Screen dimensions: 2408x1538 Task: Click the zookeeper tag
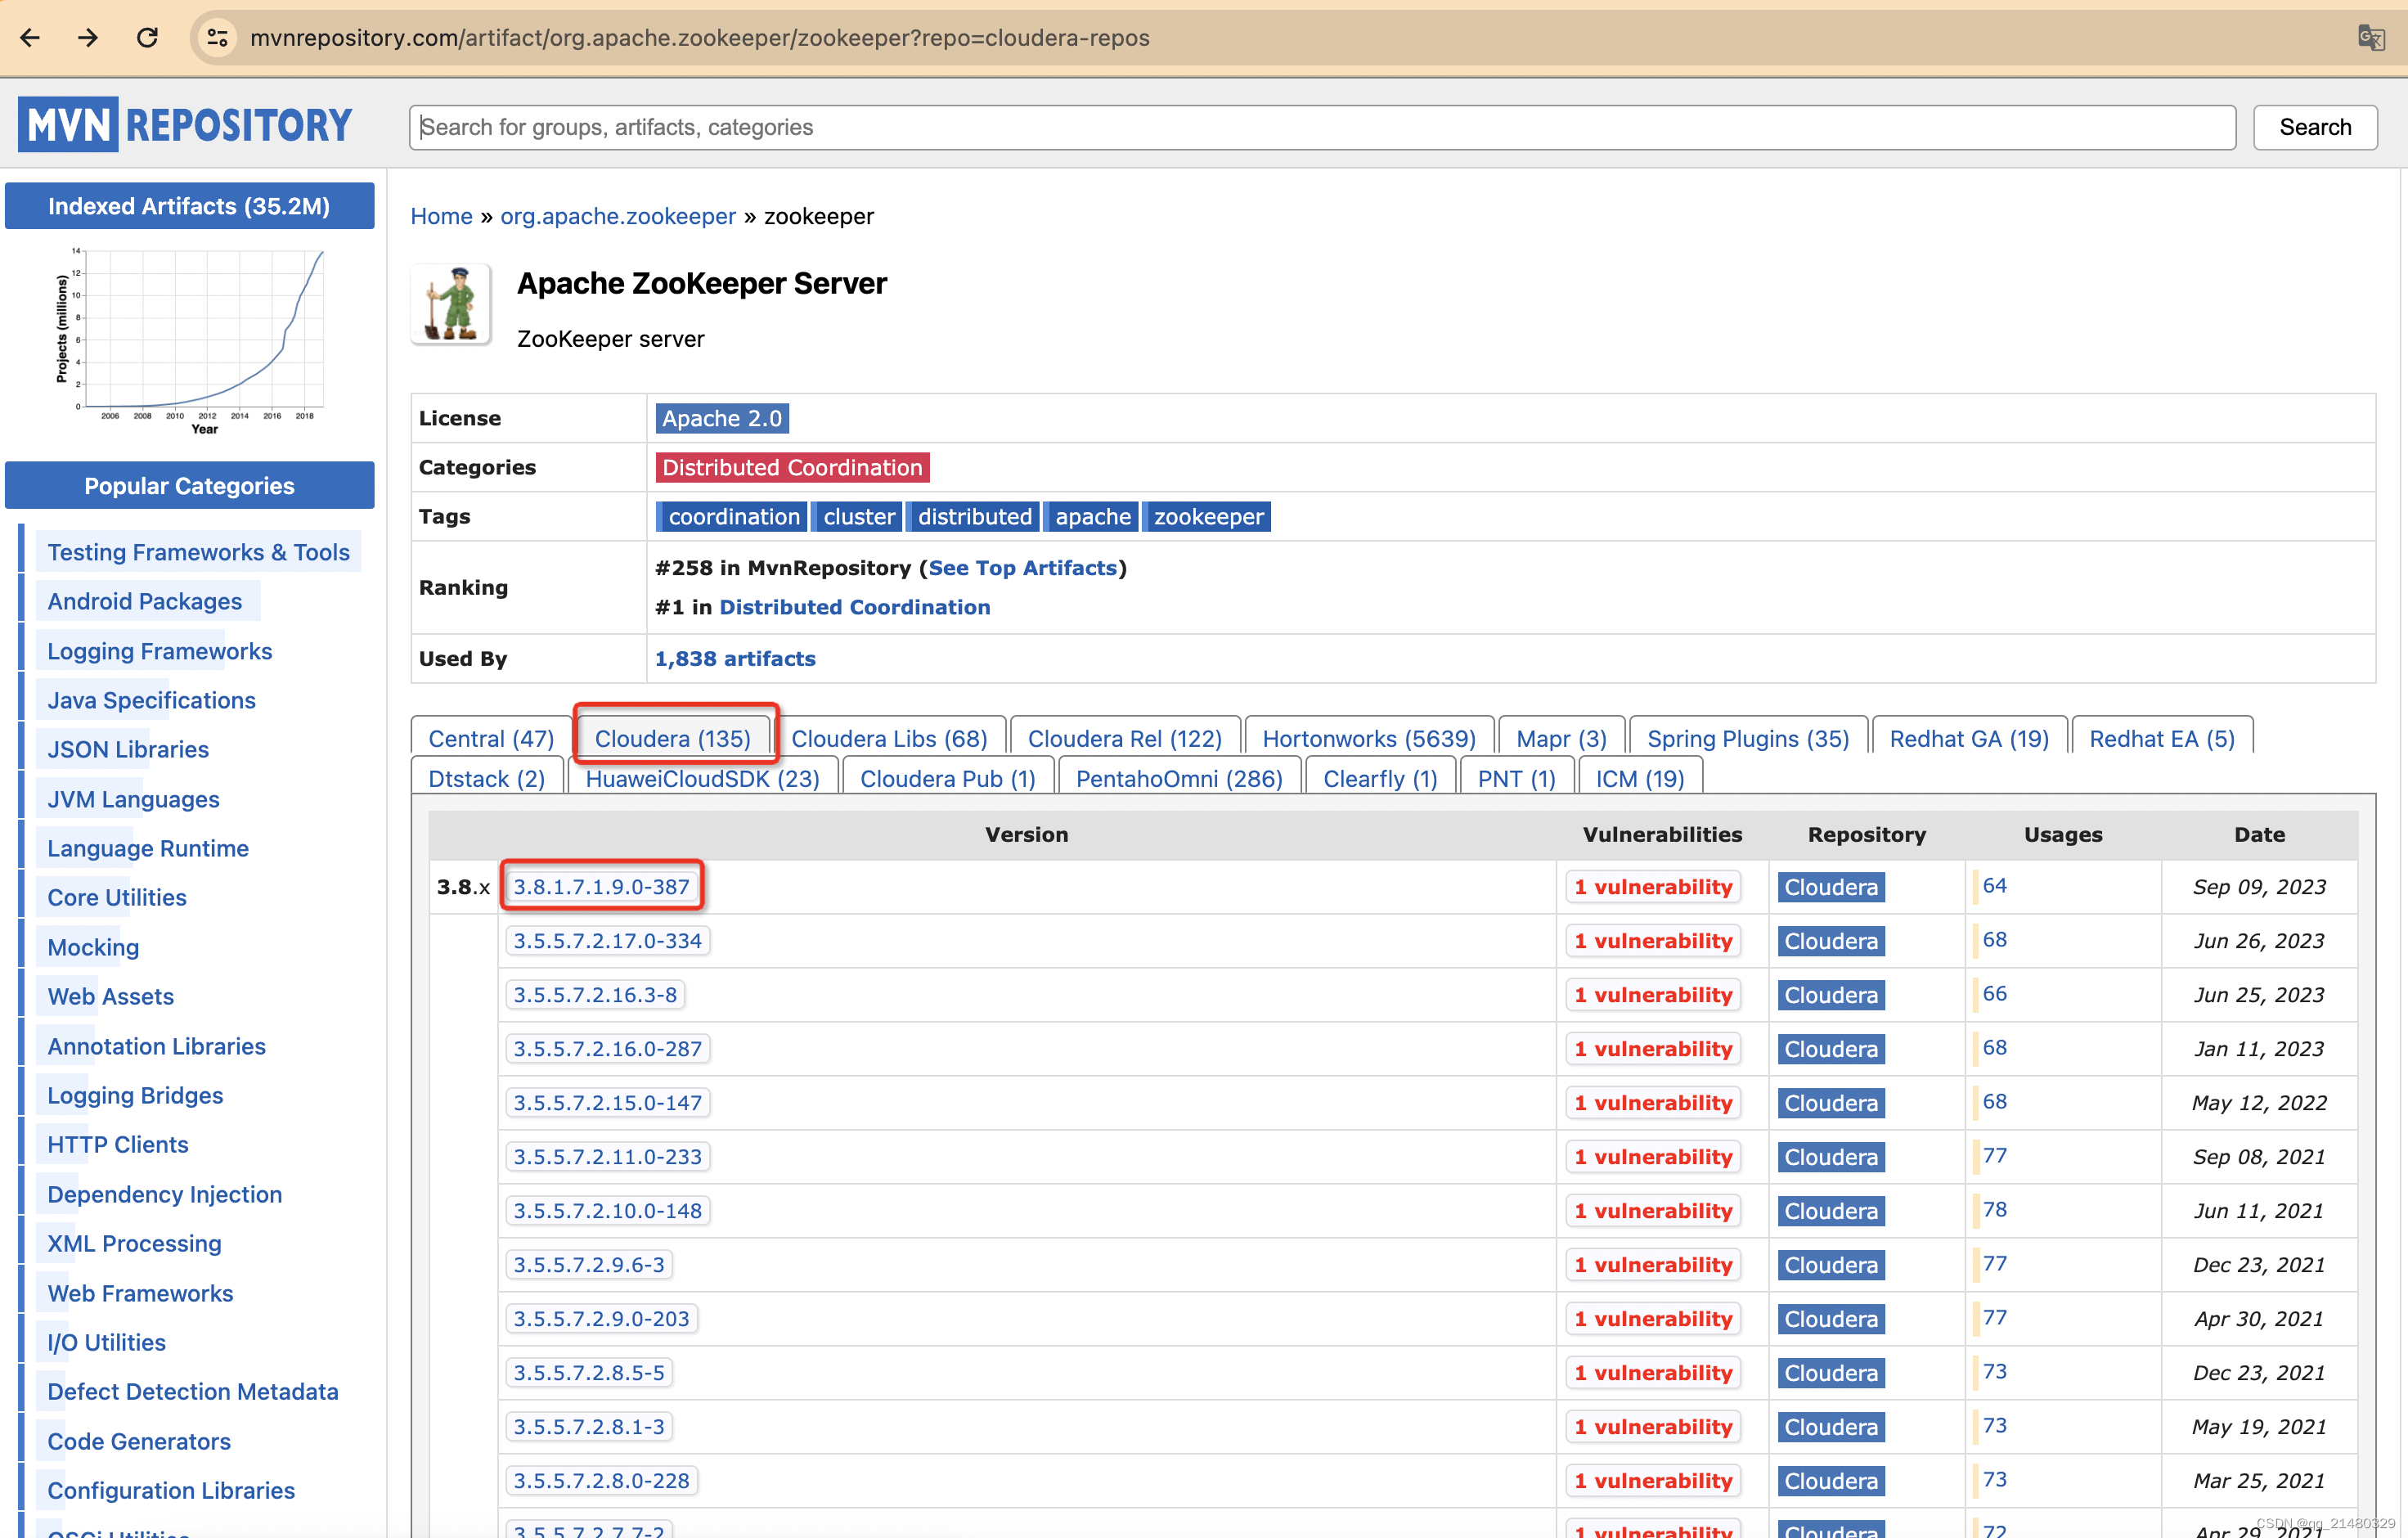pos(1208,516)
